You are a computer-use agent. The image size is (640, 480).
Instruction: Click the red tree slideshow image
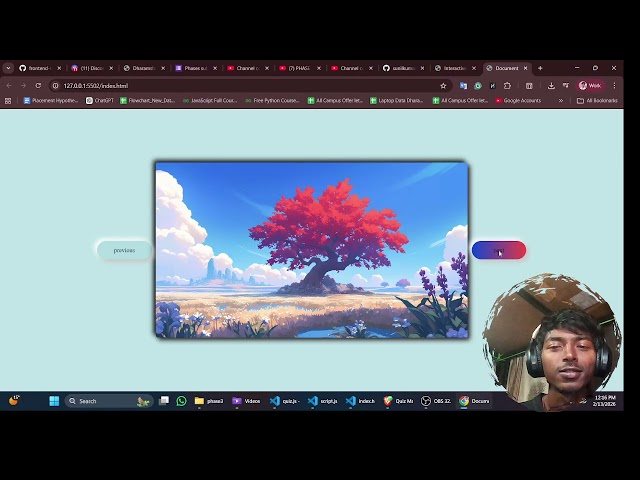click(312, 250)
